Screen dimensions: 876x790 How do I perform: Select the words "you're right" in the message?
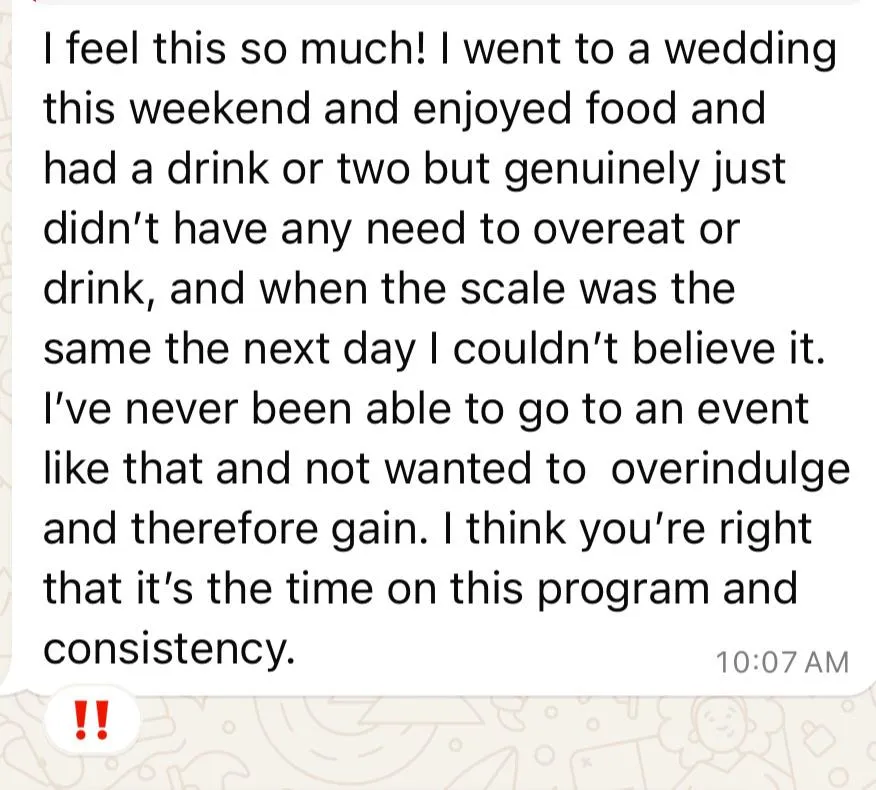click(x=695, y=531)
